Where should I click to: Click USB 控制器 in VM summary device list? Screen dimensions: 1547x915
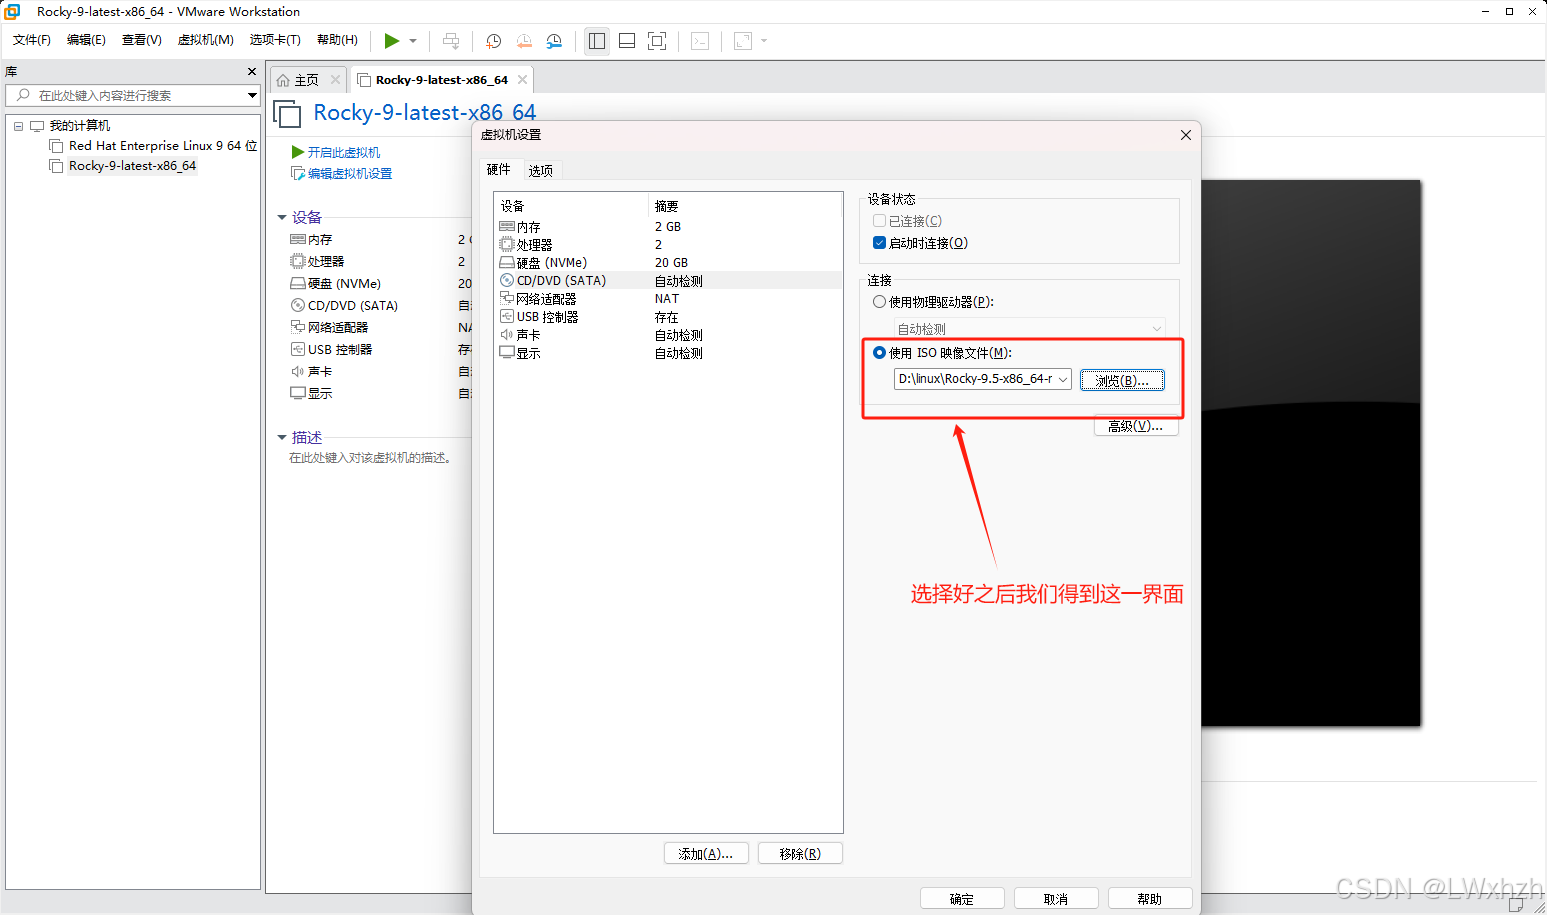click(331, 350)
